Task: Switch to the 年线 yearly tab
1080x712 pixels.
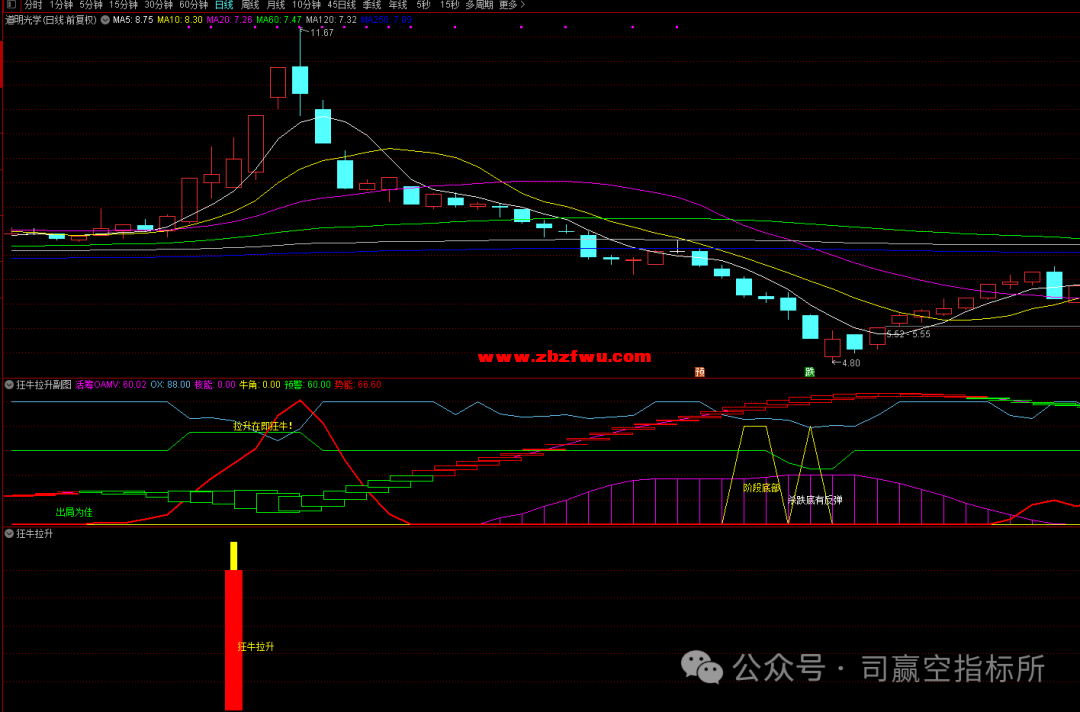Action: point(398,5)
